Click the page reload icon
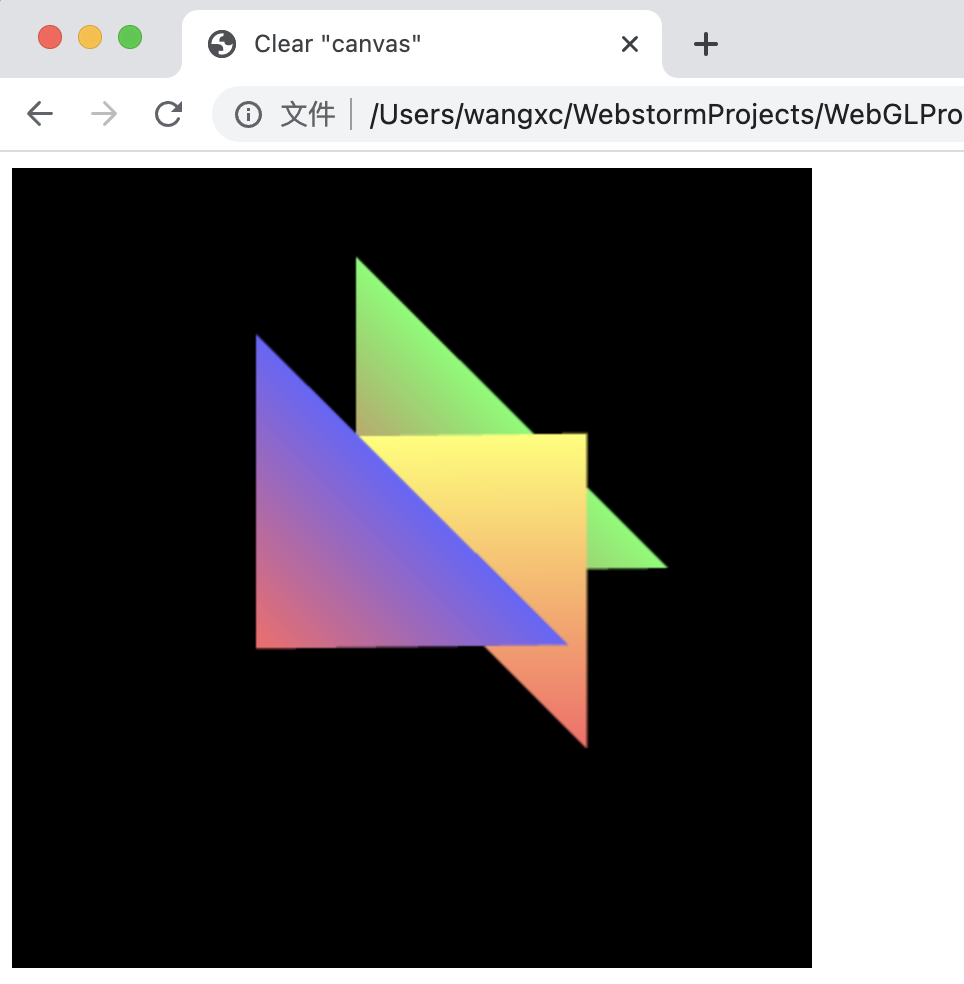The height and width of the screenshot is (984, 964). click(x=168, y=114)
